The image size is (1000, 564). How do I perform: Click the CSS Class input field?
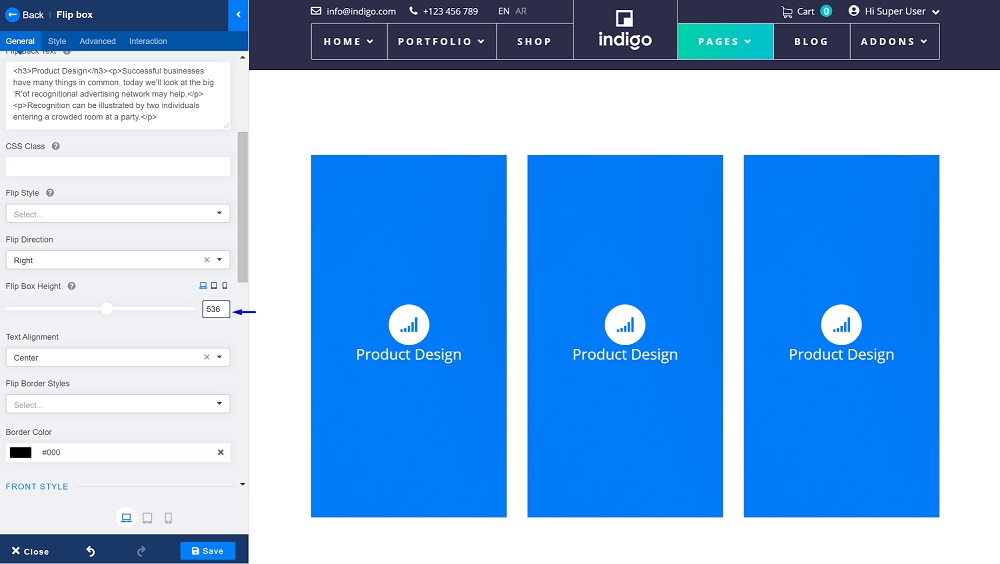(118, 167)
